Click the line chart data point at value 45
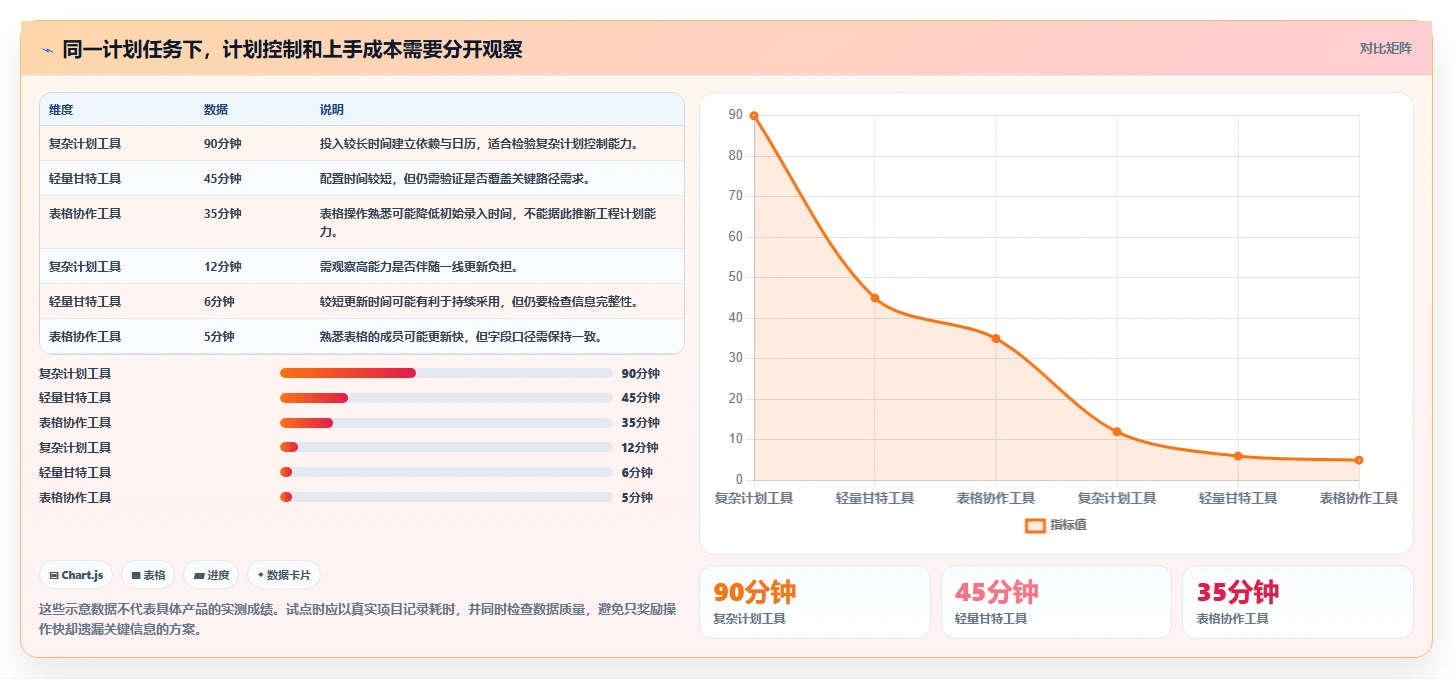 coord(875,298)
